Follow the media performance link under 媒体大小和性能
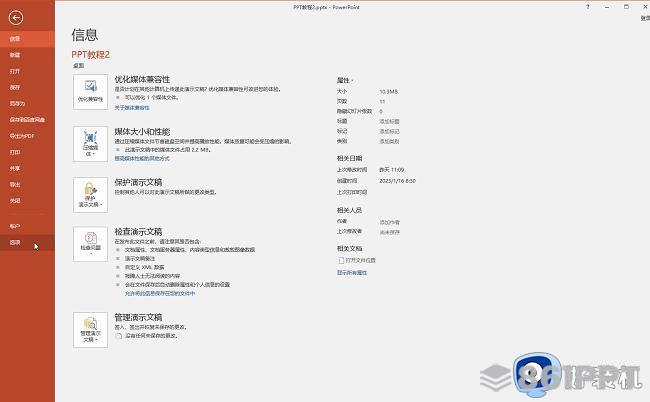 click(142, 159)
